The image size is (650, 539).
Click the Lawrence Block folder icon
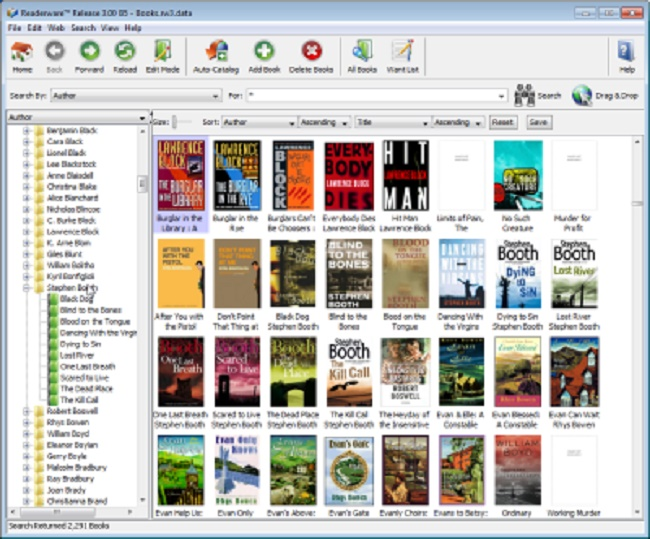[x=39, y=232]
